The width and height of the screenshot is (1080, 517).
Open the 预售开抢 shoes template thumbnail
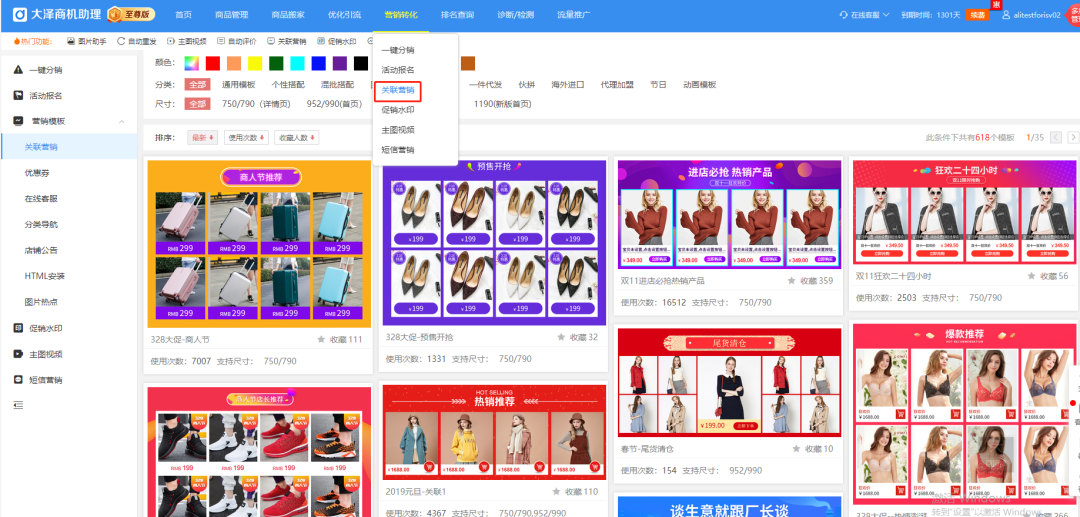(x=495, y=243)
